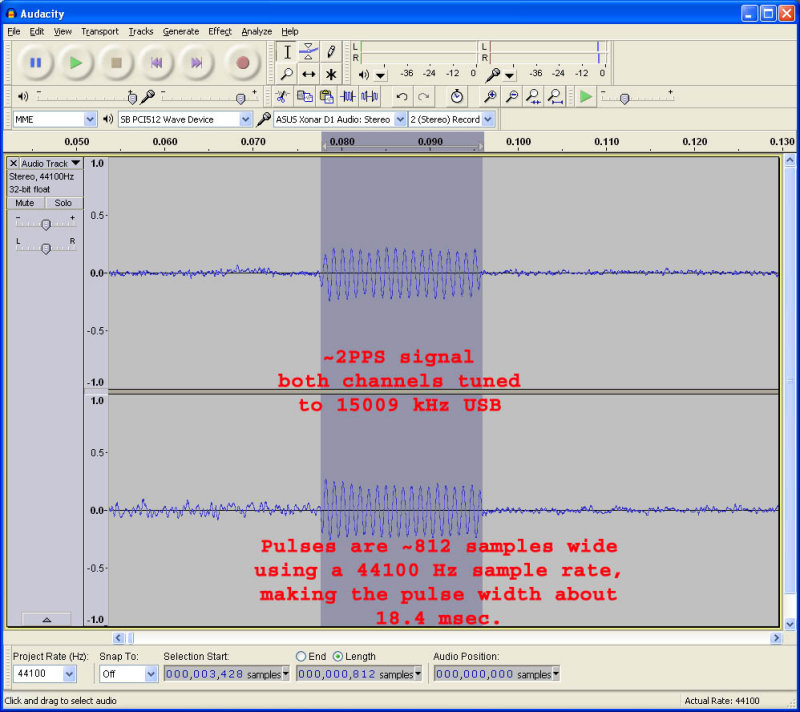Open Audio Position units dropdown
This screenshot has height=712, width=800.
(x=556, y=674)
